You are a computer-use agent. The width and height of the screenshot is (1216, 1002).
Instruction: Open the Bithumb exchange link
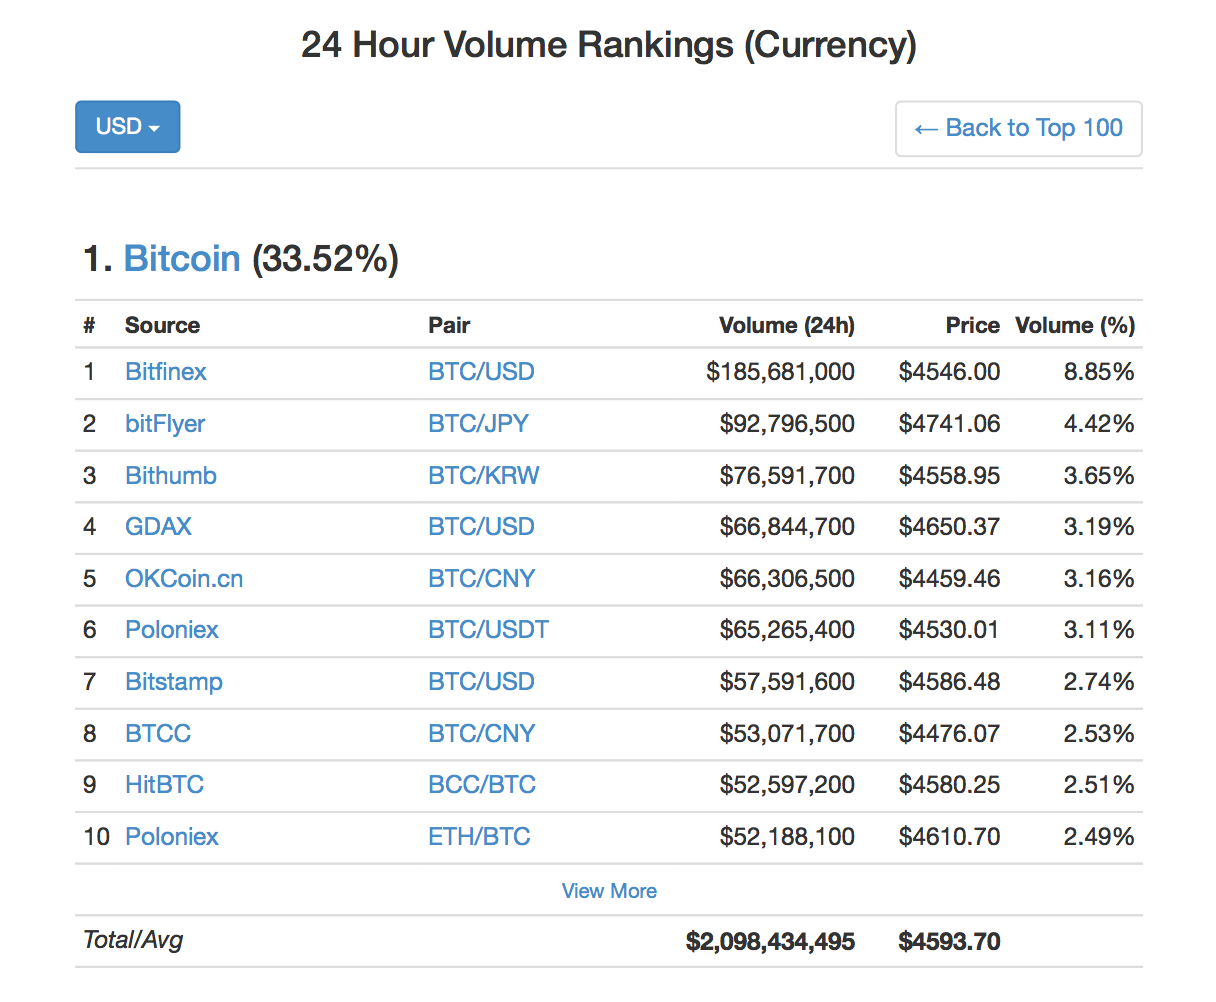[171, 475]
